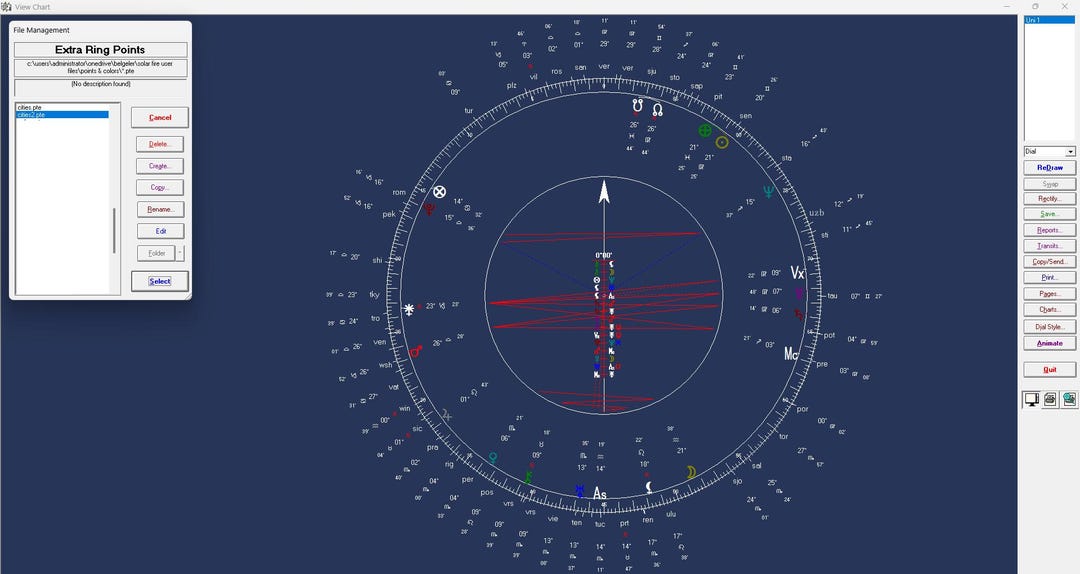This screenshot has height=574, width=1080.
Task: Click the yellow Sun glyph on the dial
Action: tap(722, 142)
